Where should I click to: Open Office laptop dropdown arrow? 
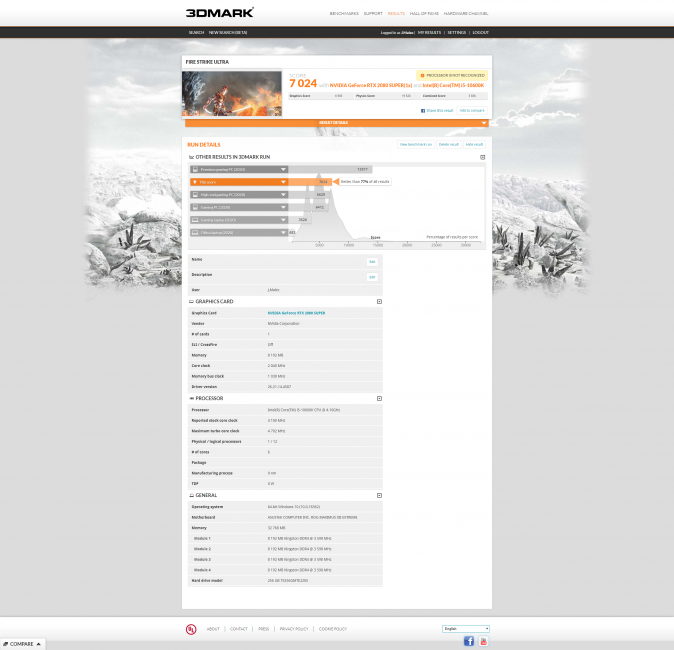[x=283, y=233]
